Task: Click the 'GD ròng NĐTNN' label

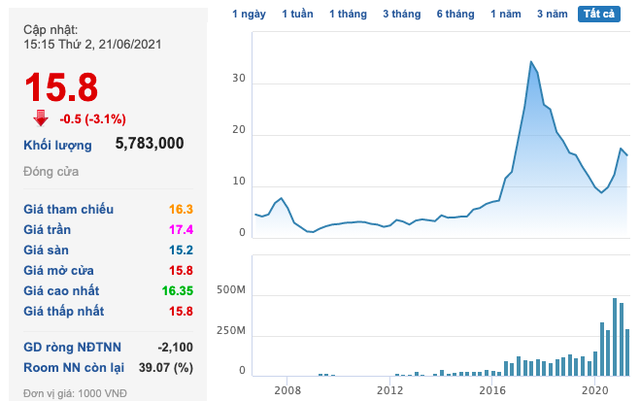Action: [x=72, y=347]
